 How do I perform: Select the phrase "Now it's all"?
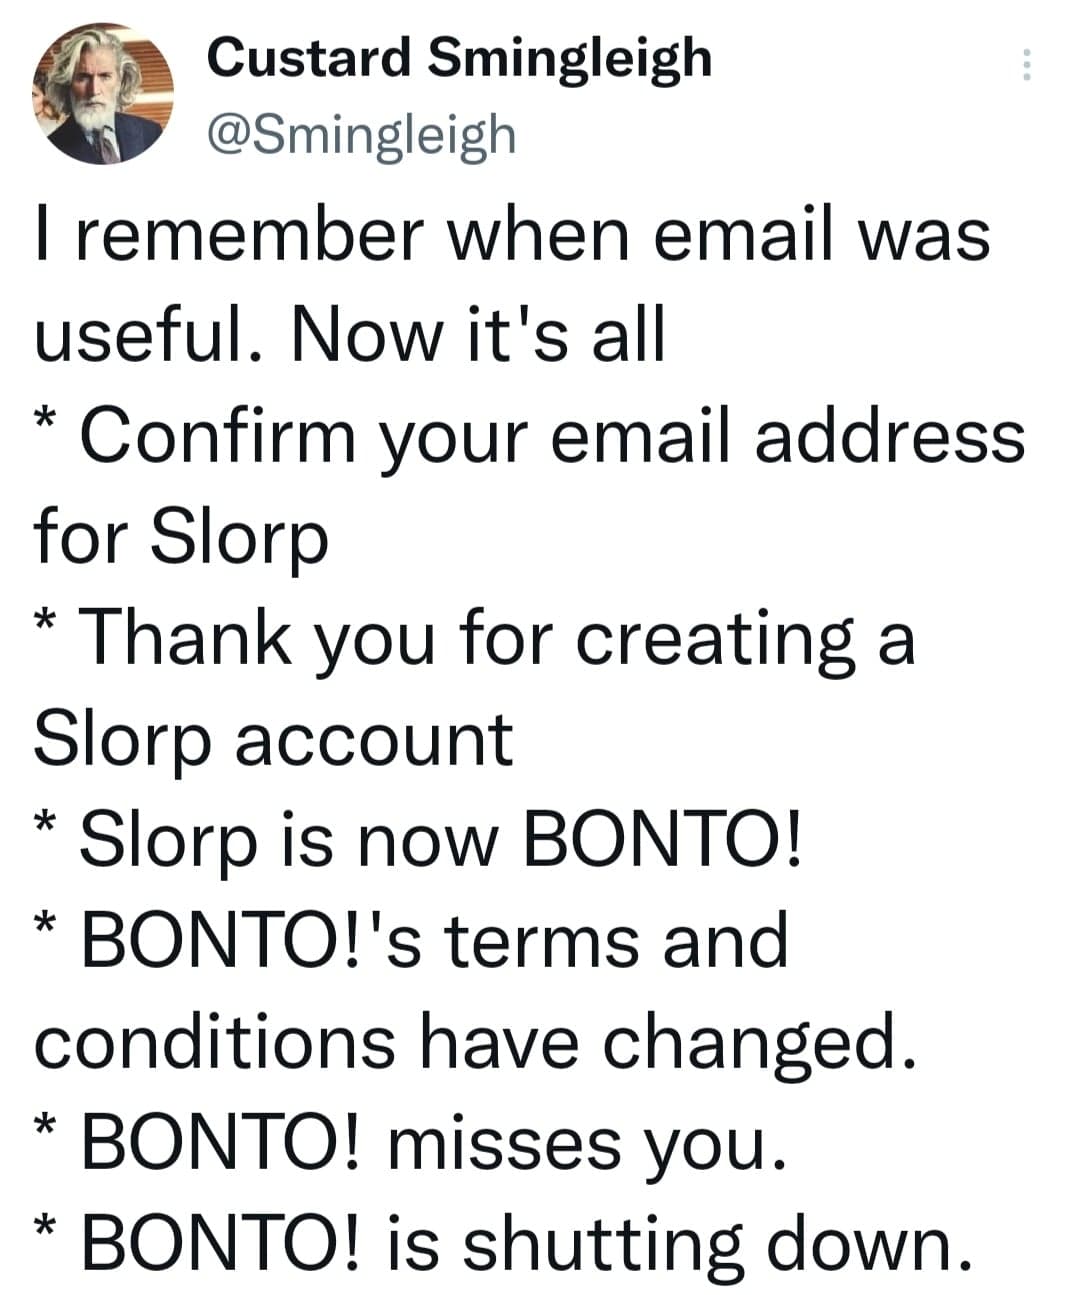coord(478,336)
